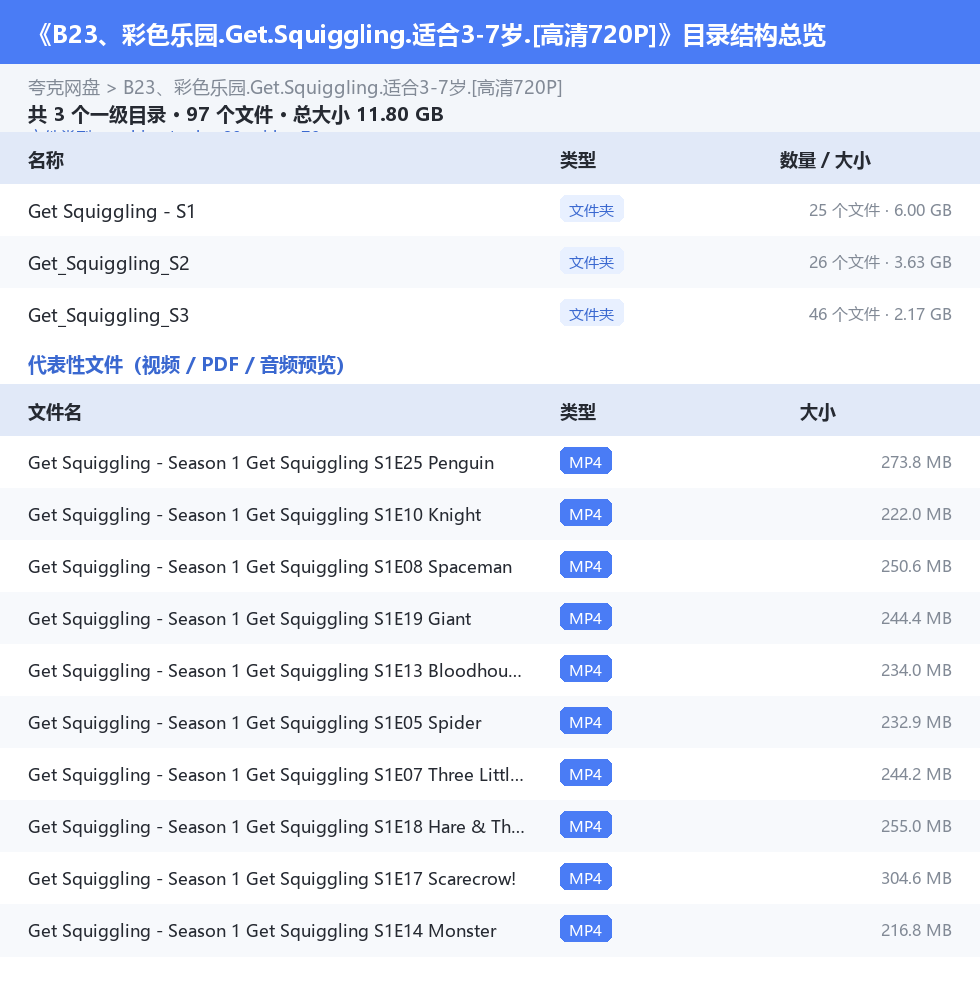Click the MP4 badge for S1E14 Monster
The height and width of the screenshot is (988, 980).
(585, 930)
